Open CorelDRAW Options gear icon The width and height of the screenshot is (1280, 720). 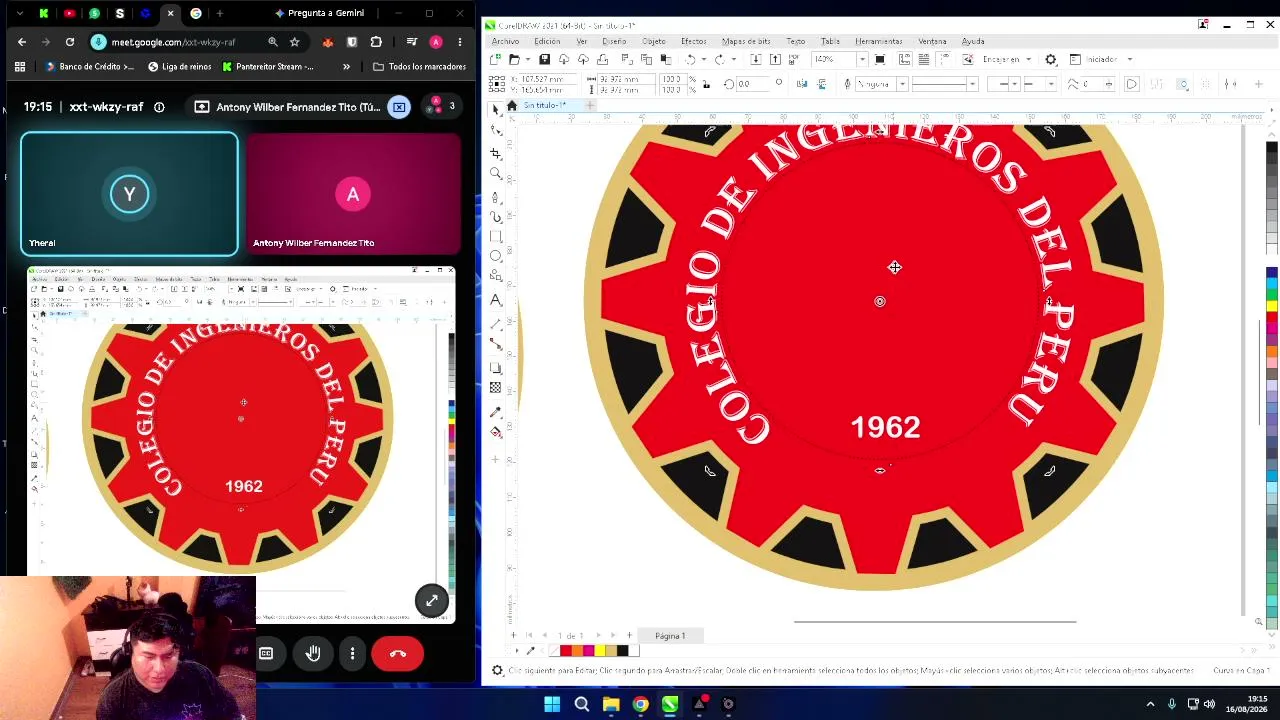[x=1051, y=59]
